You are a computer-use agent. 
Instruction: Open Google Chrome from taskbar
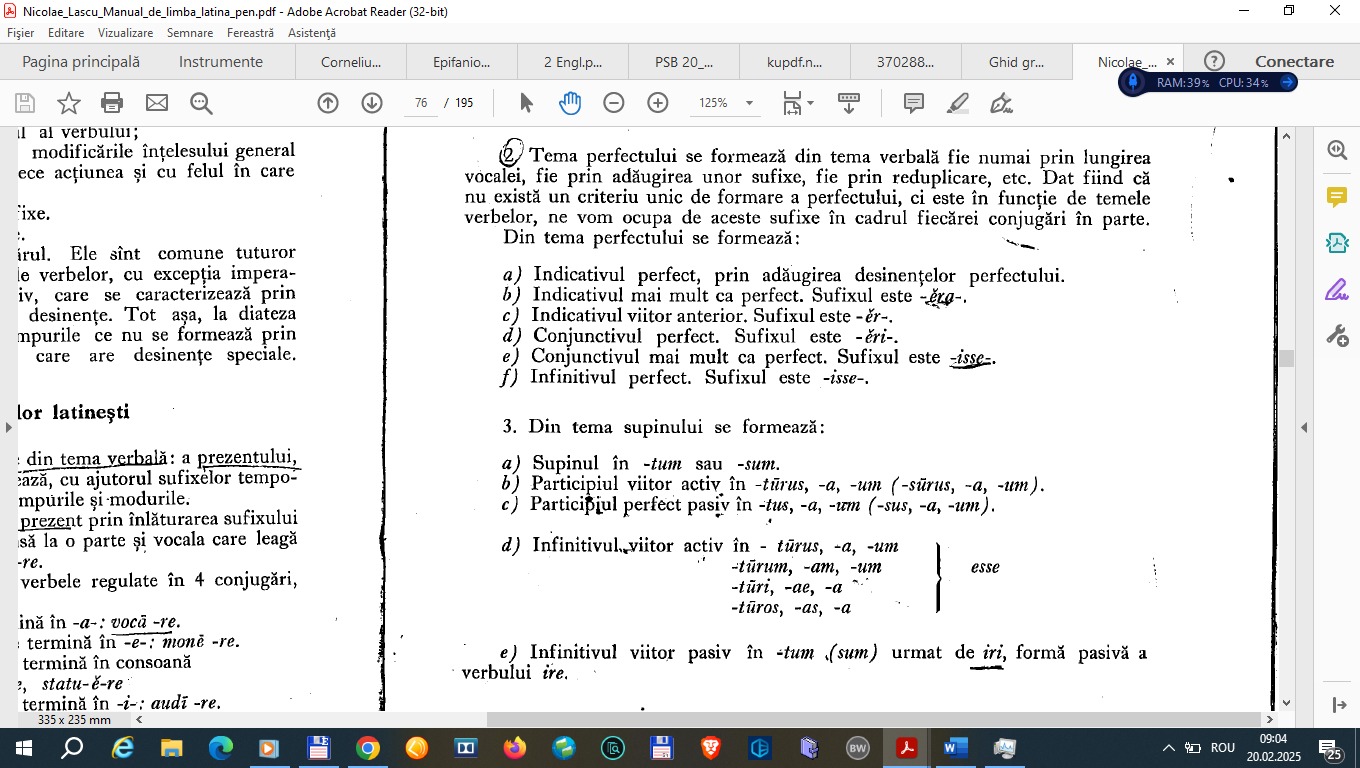pos(367,748)
